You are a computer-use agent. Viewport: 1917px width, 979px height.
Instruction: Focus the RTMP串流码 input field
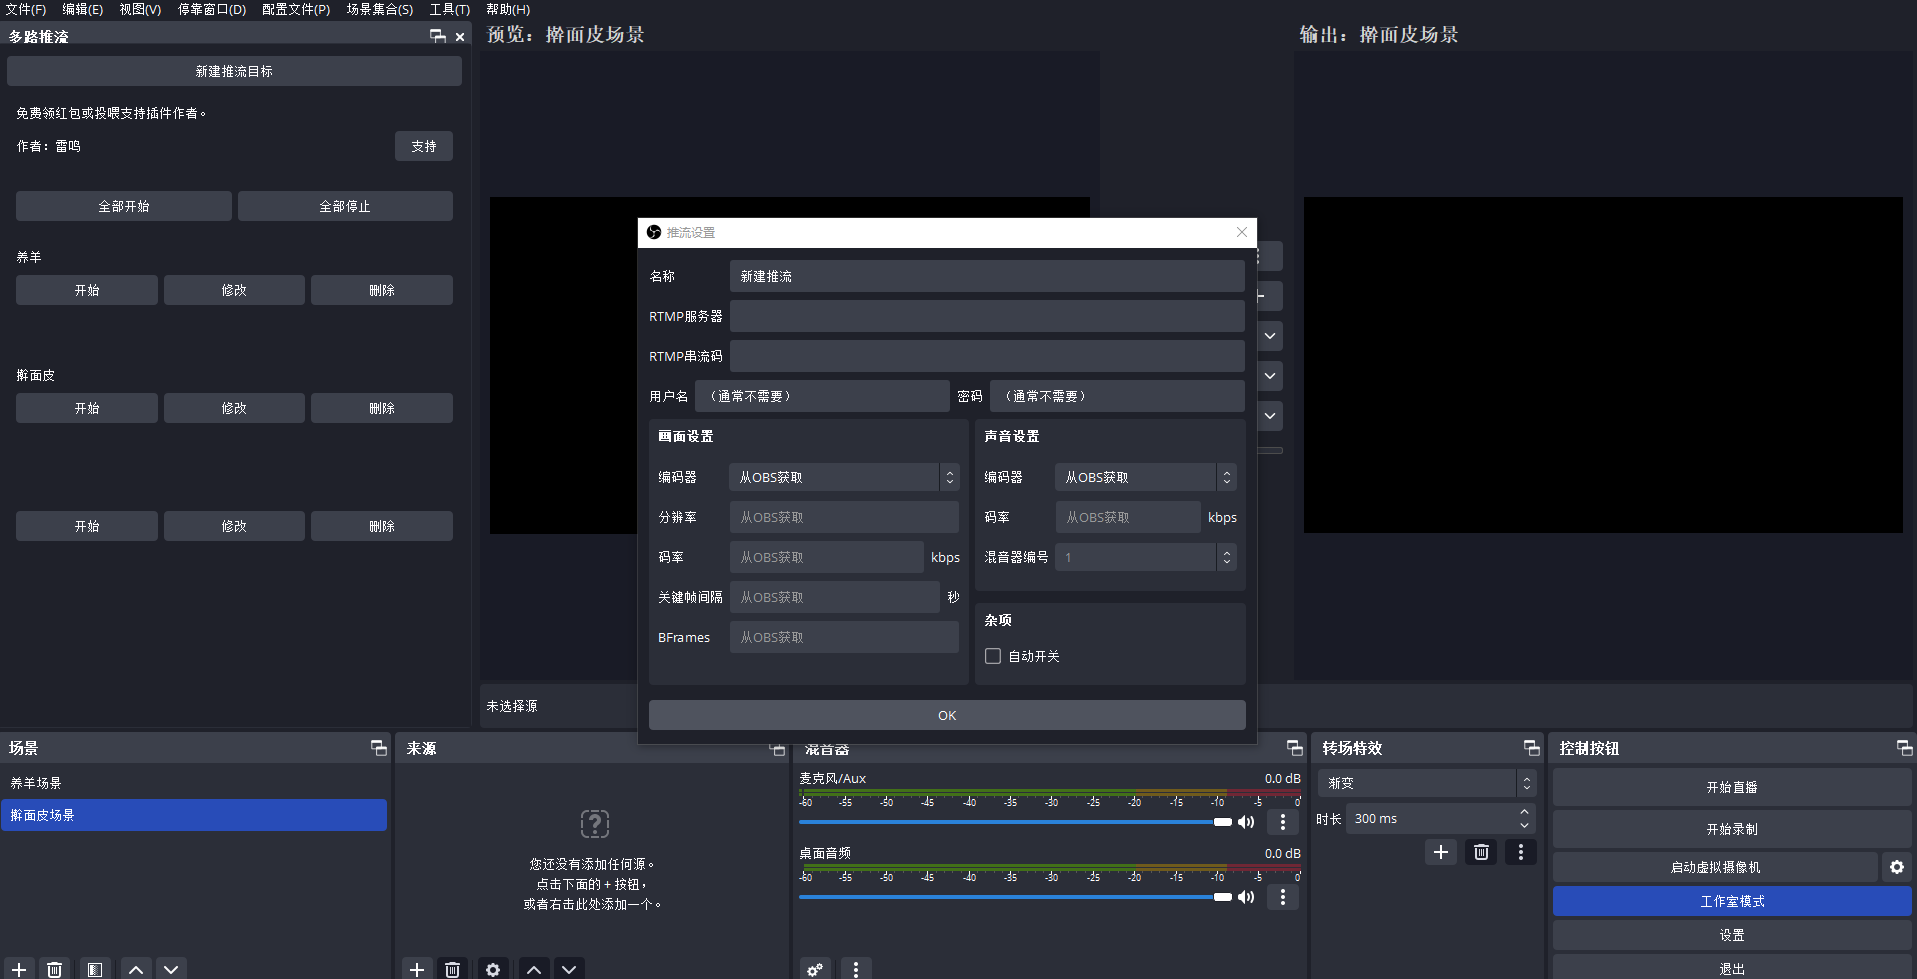987,356
